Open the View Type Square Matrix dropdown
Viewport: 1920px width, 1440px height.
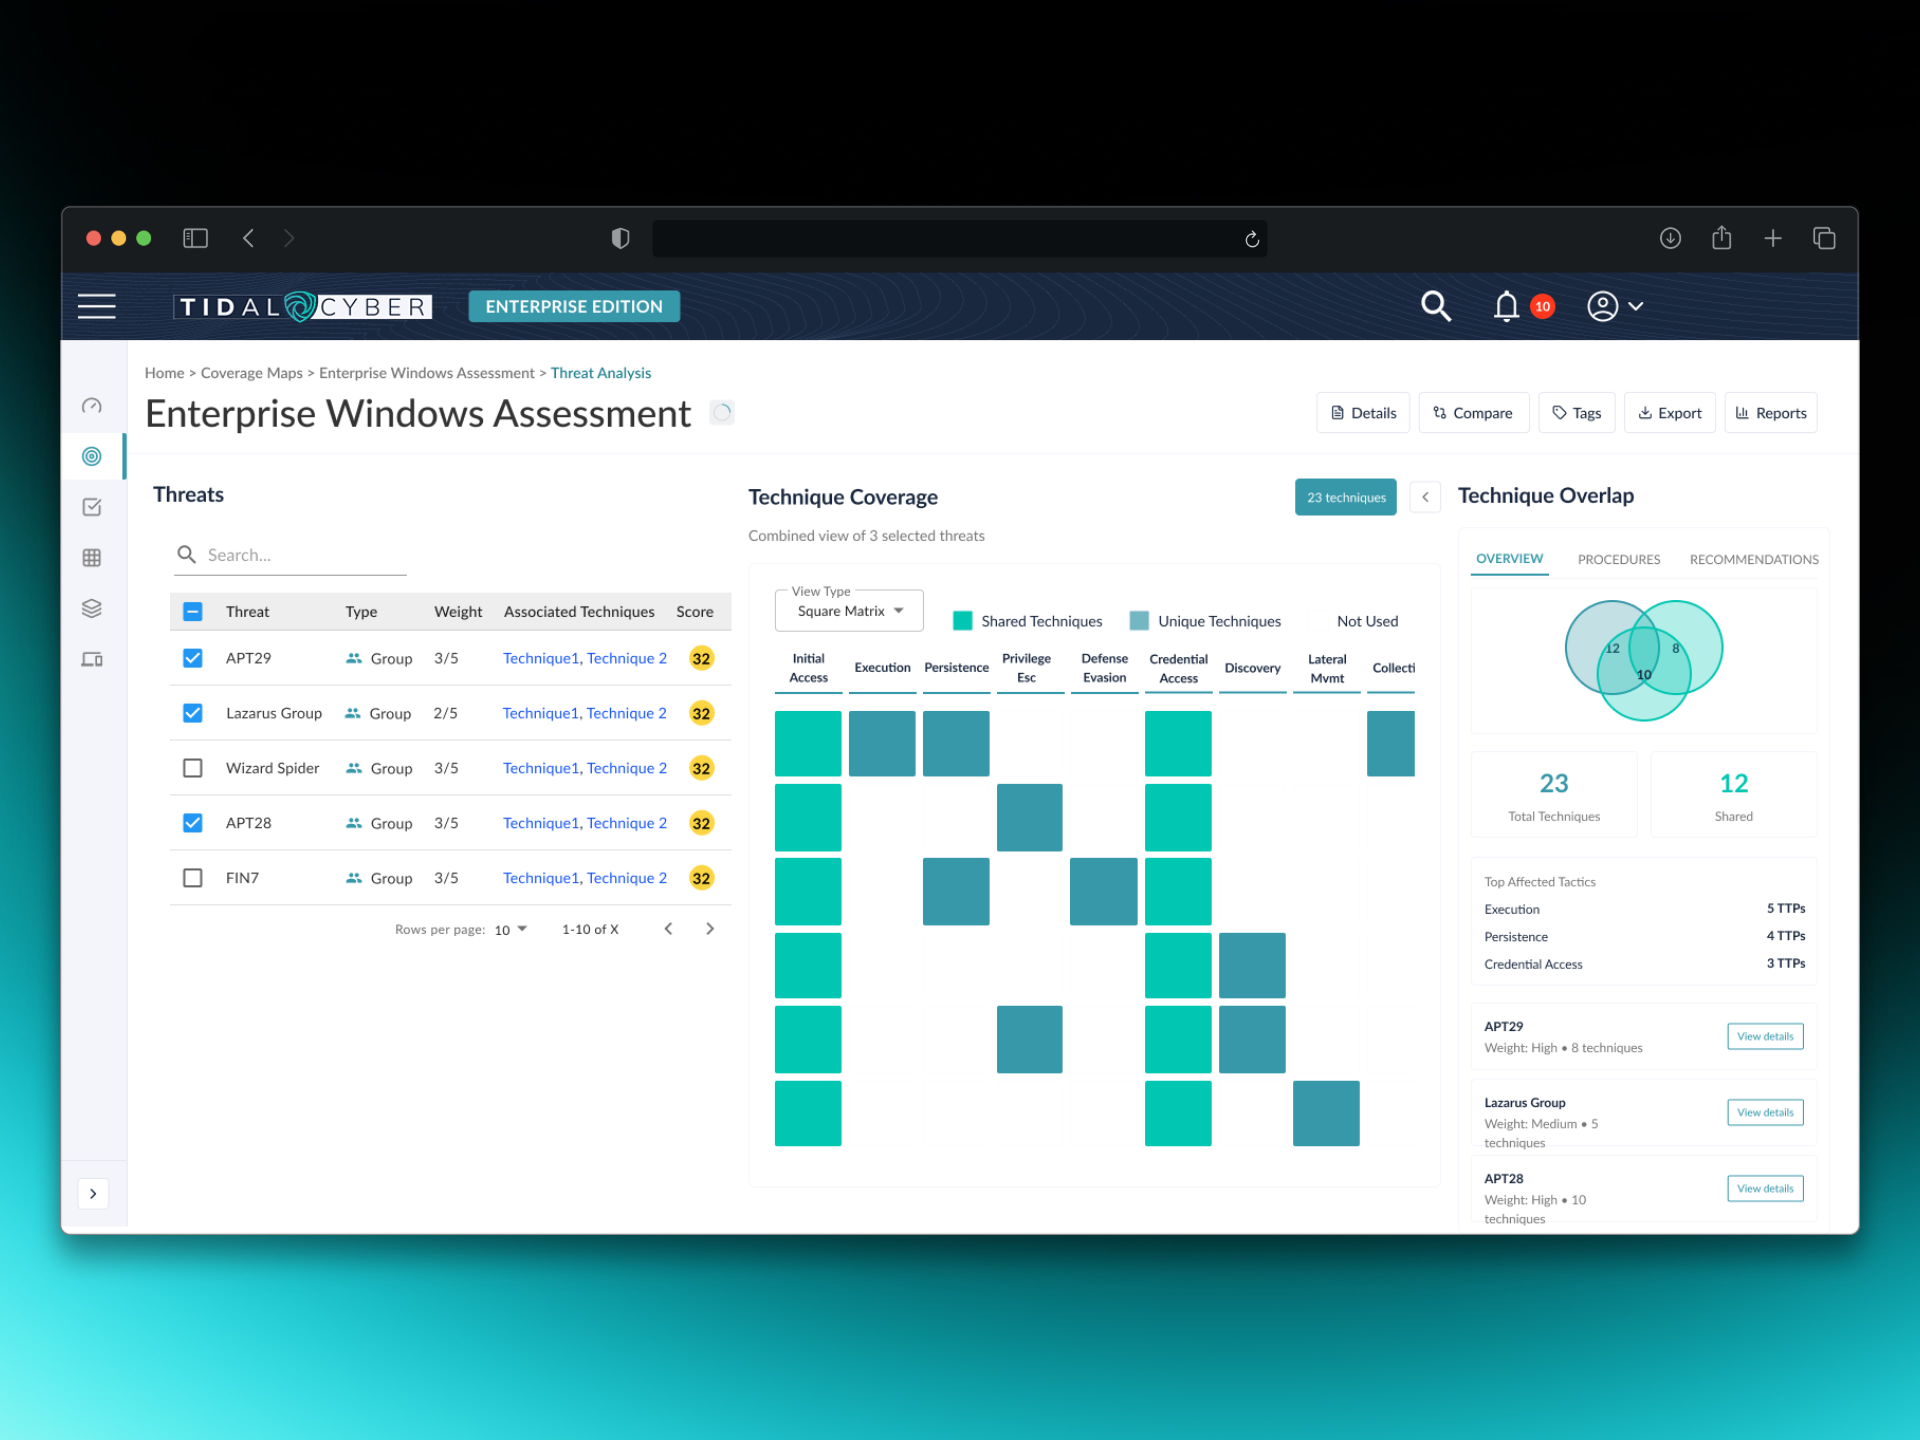[x=849, y=611]
